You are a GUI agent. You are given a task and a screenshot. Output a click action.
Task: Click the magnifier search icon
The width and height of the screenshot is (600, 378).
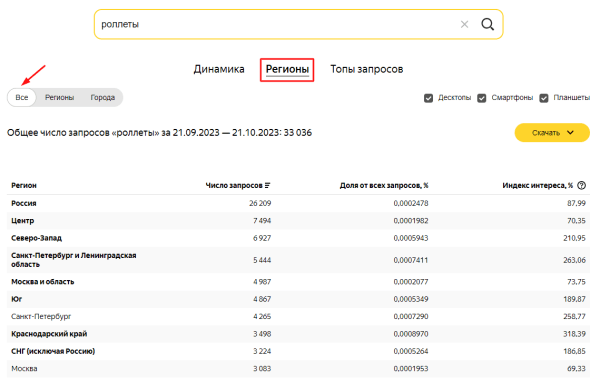pos(487,24)
